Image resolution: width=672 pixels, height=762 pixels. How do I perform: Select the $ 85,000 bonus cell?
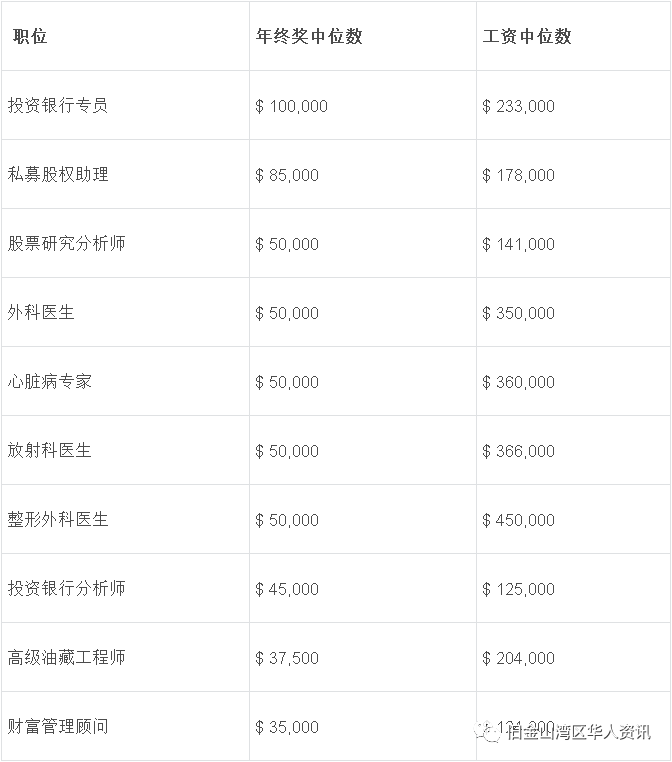pos(287,175)
